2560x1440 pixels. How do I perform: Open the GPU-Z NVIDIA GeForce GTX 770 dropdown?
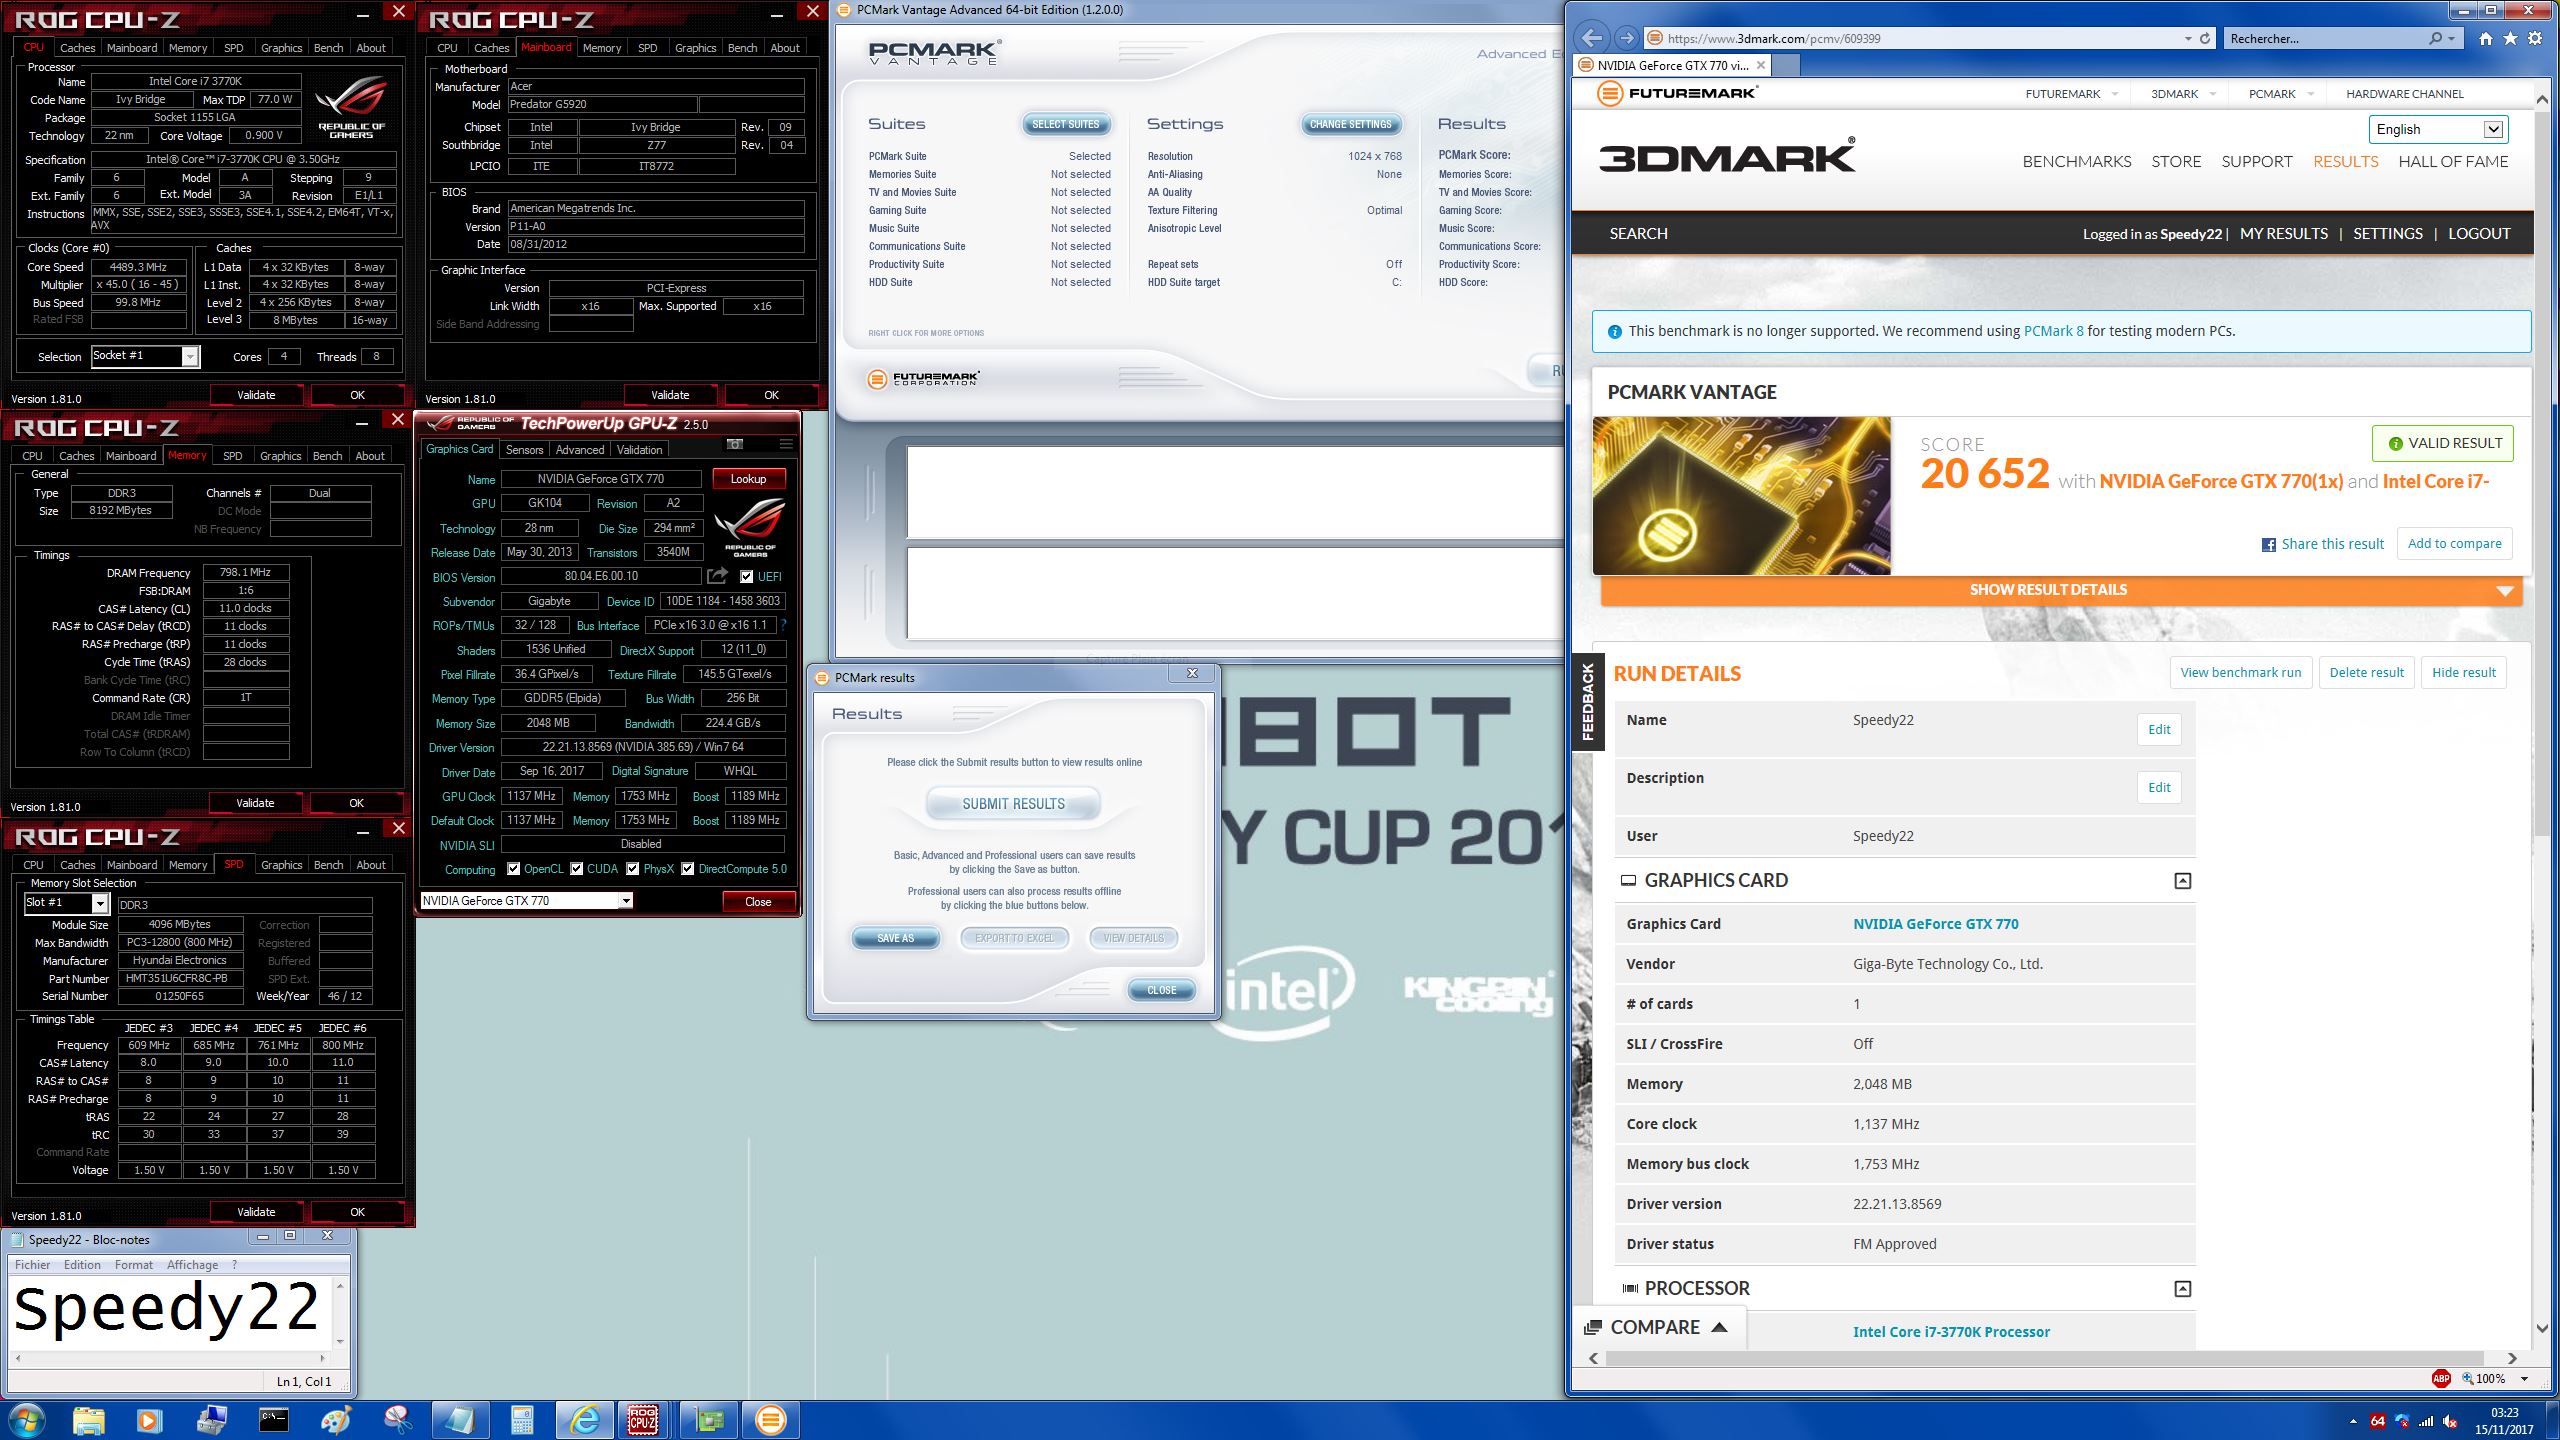(625, 901)
